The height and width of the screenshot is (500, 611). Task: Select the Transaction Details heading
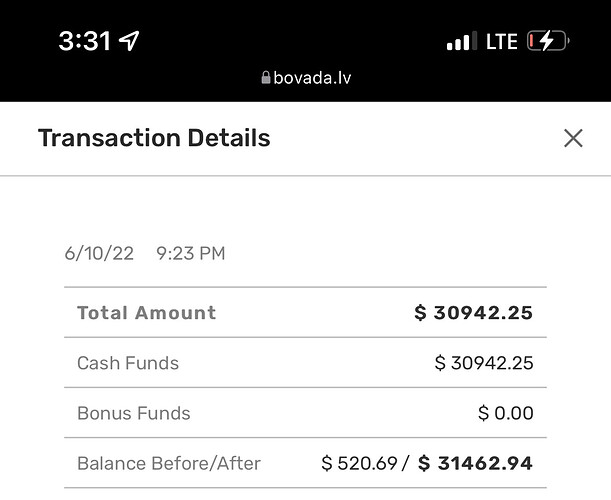click(x=154, y=138)
